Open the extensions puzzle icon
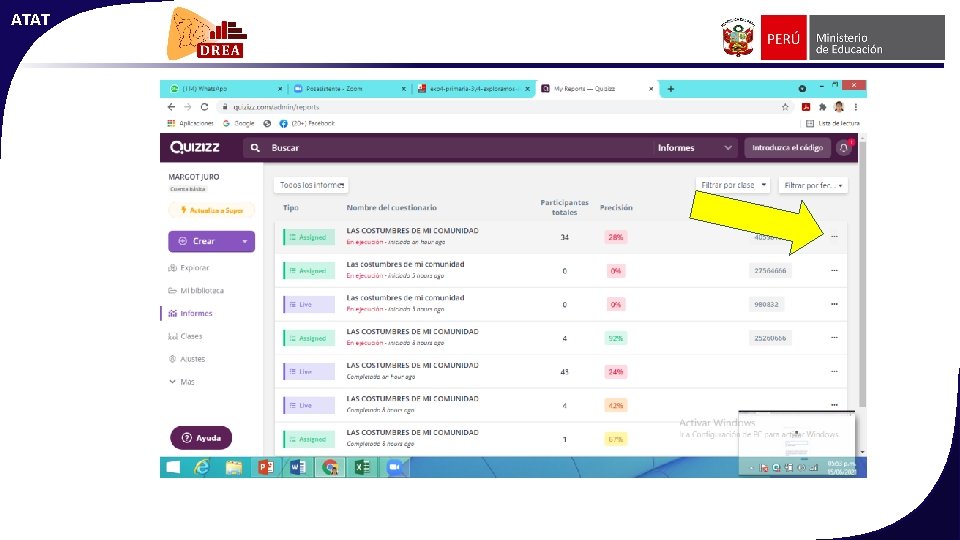 pos(822,107)
